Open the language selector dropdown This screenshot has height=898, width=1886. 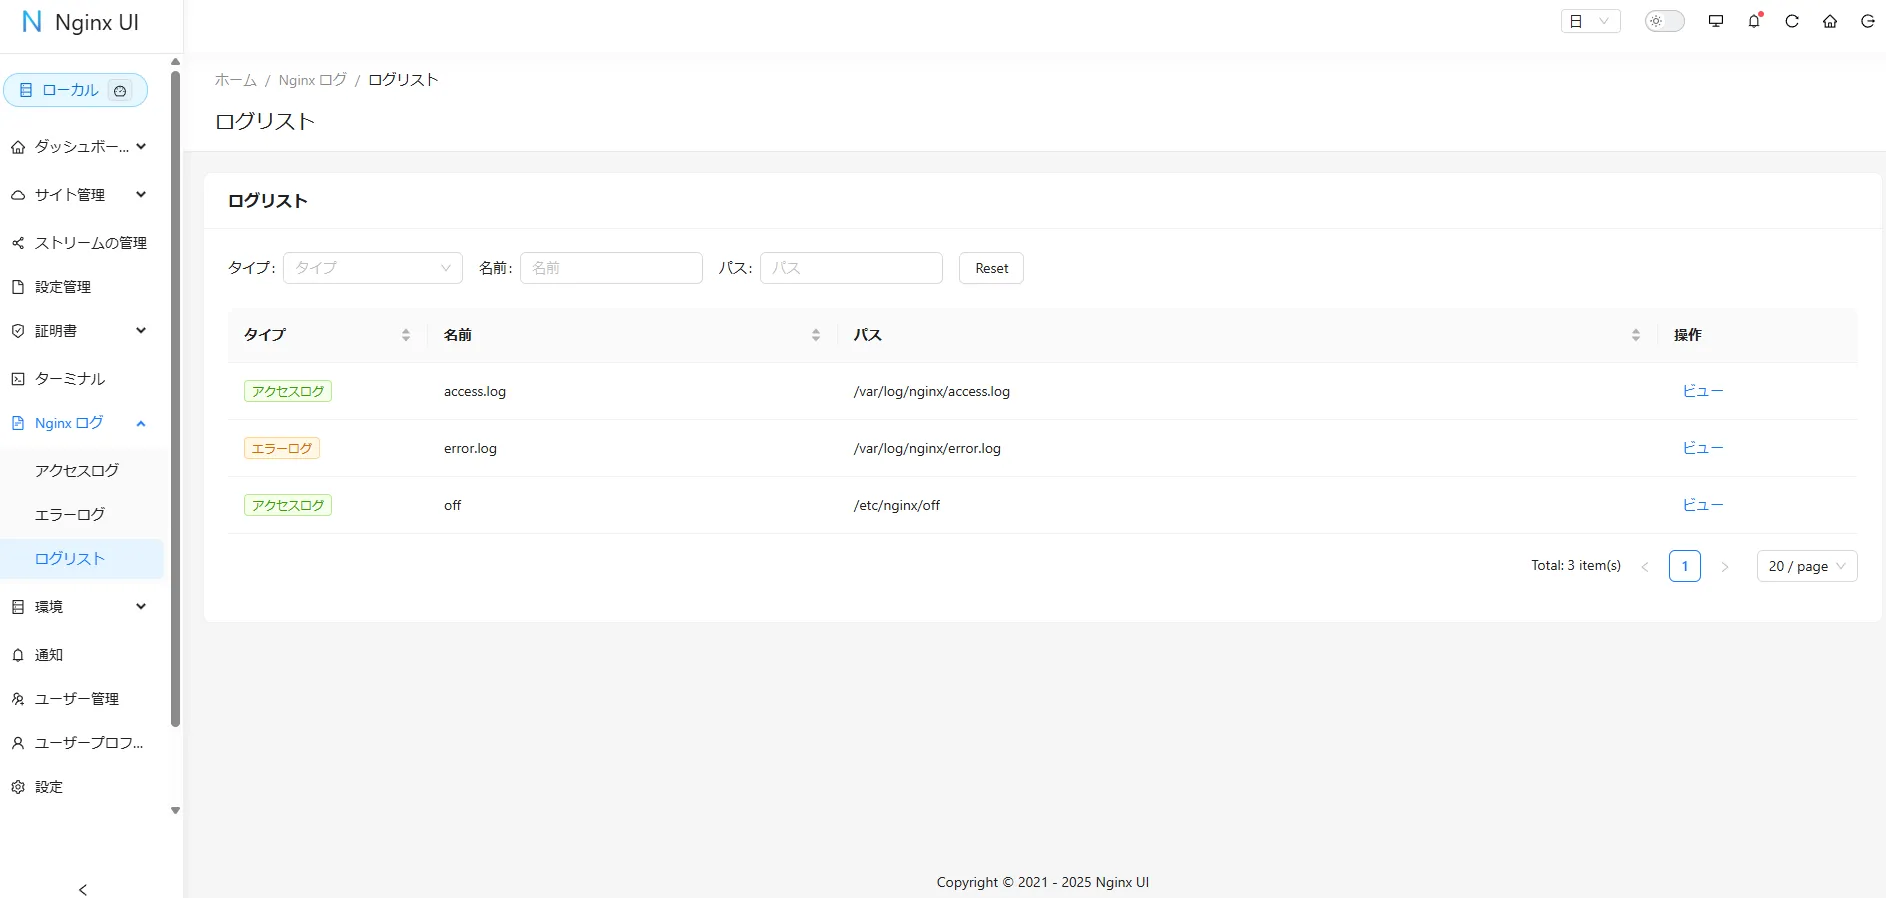pyautogui.click(x=1590, y=21)
